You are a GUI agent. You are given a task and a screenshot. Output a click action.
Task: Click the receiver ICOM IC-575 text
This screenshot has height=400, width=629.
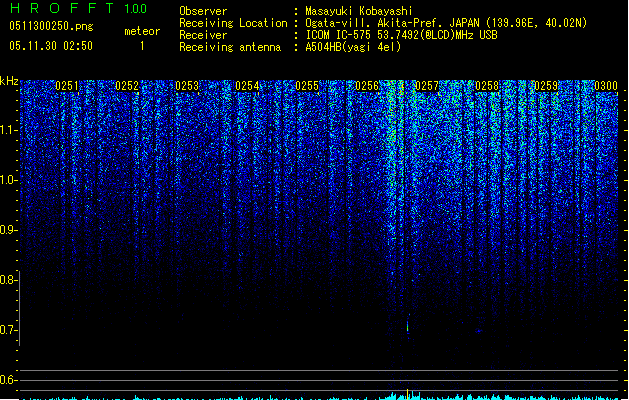tap(401, 35)
